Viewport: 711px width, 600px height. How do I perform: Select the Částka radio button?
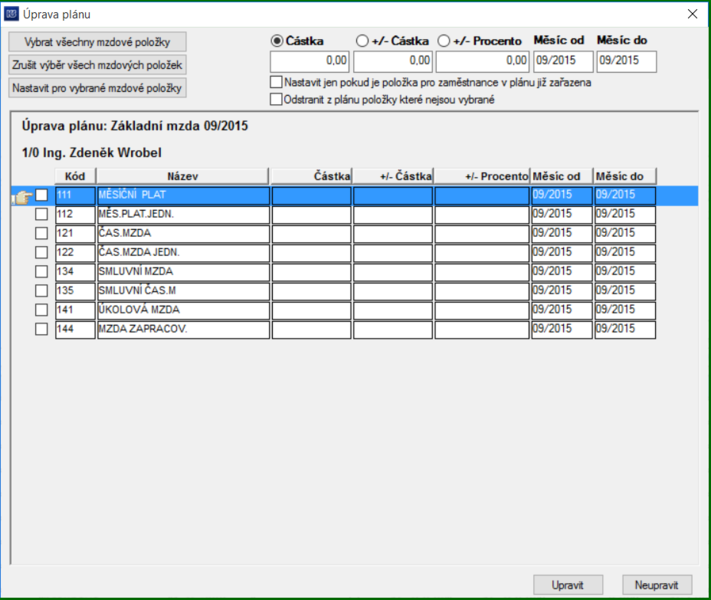(x=277, y=41)
